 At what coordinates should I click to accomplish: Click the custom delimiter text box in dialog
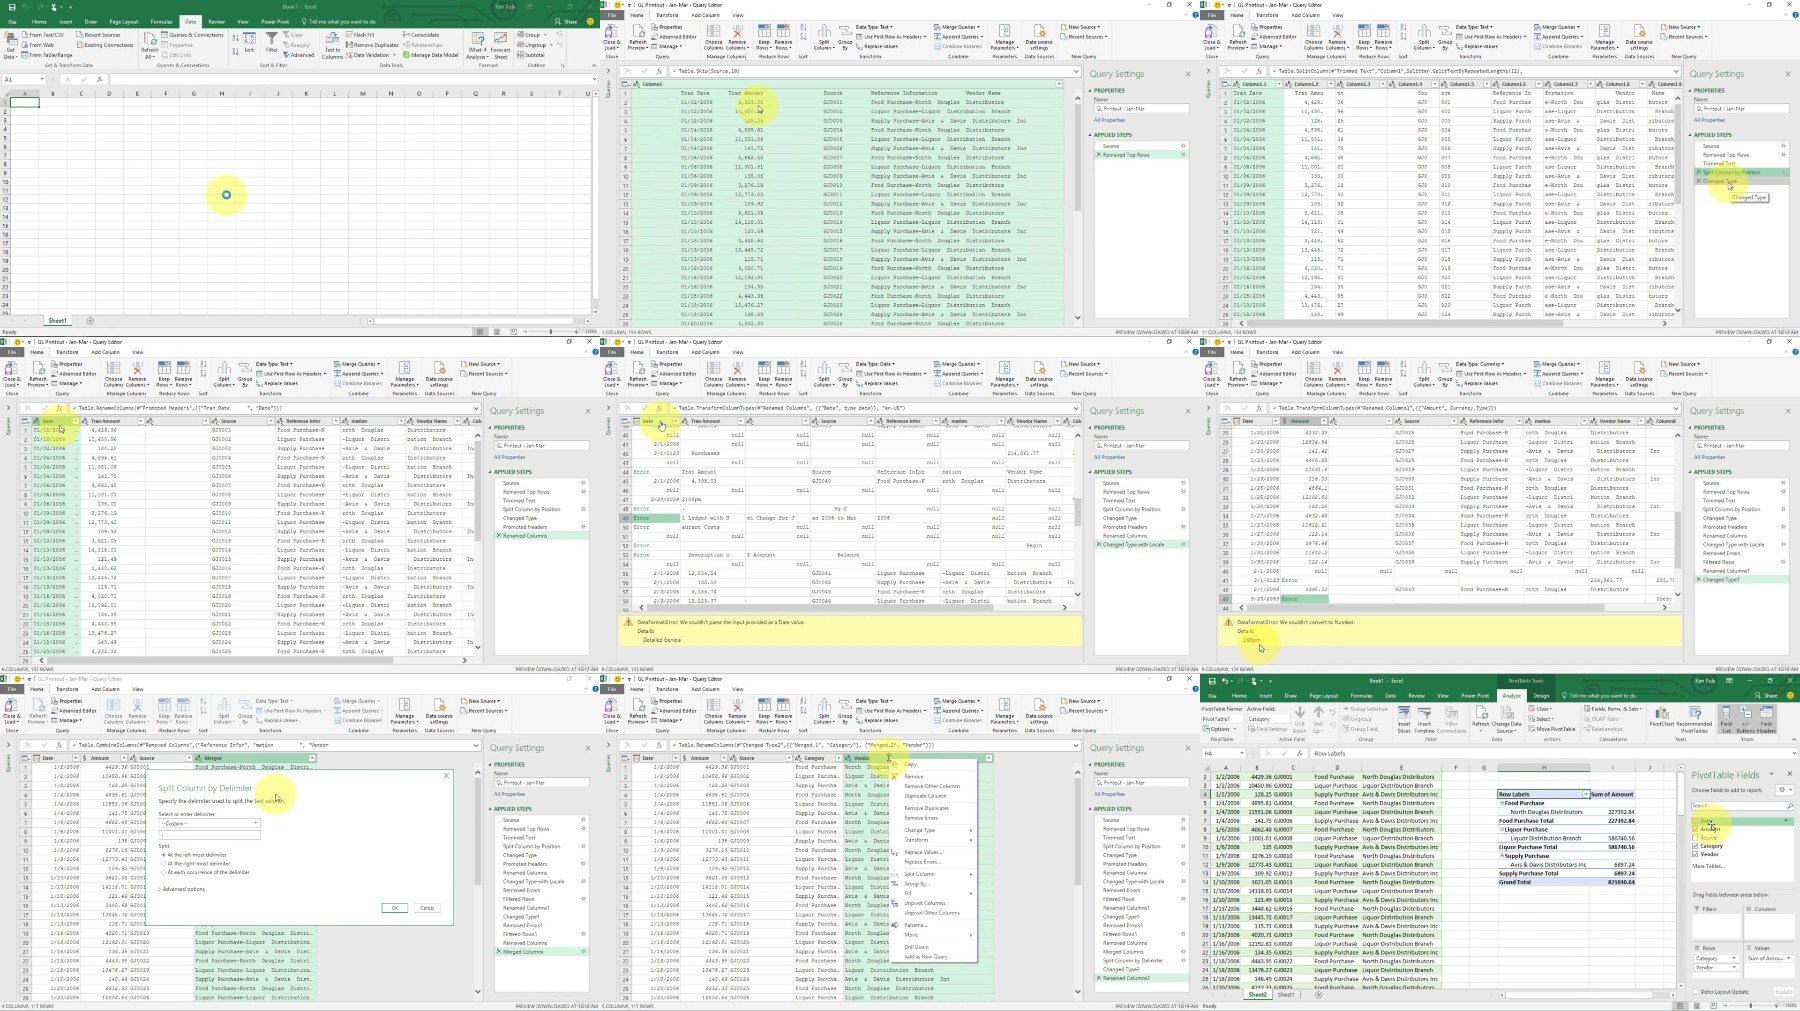coord(209,835)
